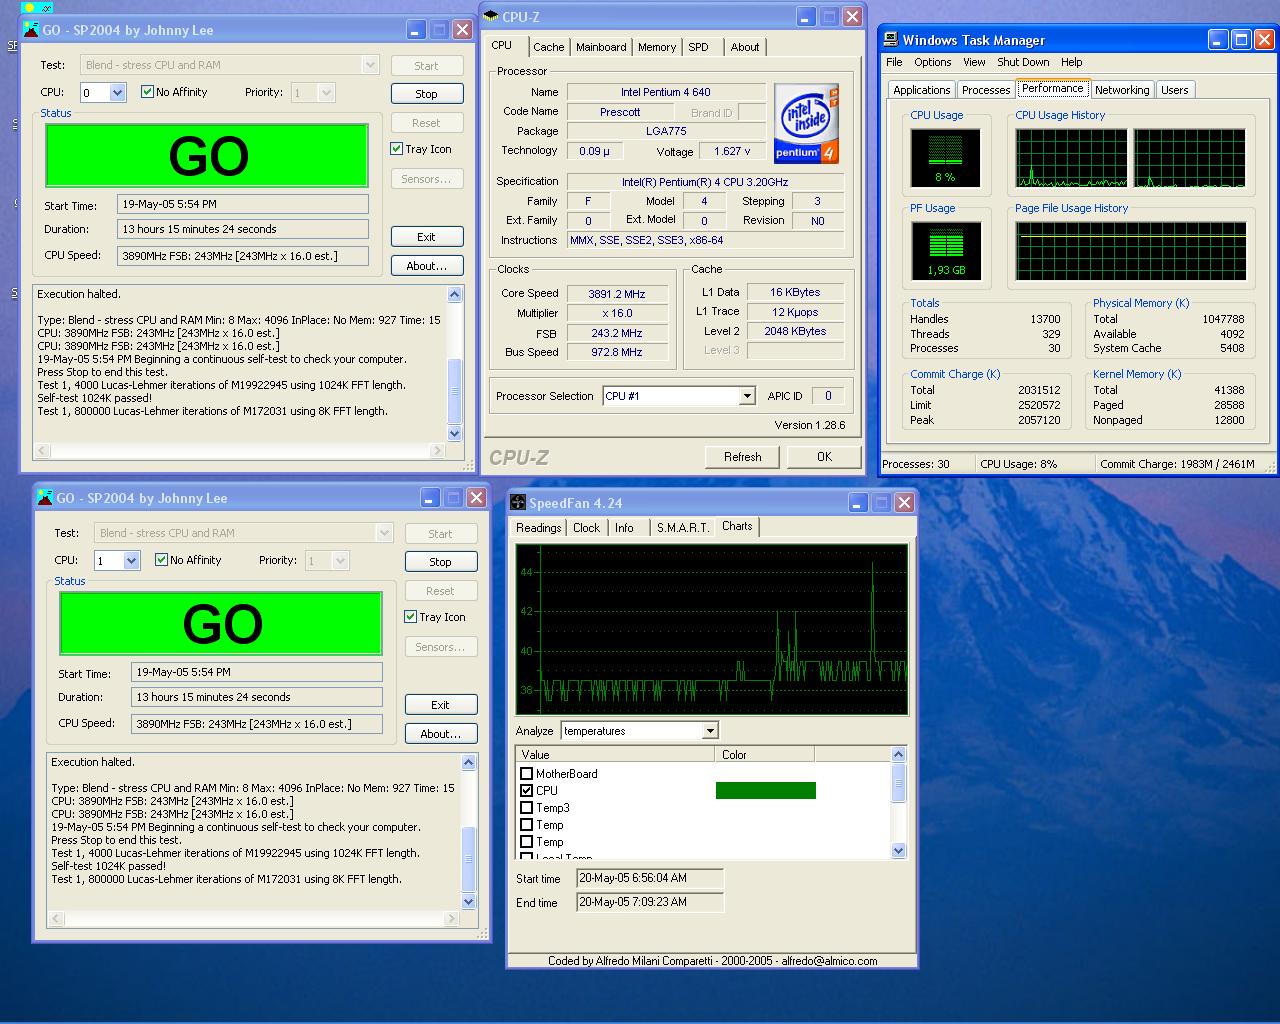This screenshot has width=1280, height=1024.
Task: Click the Color column header in SpeedFan
Action: [765, 755]
